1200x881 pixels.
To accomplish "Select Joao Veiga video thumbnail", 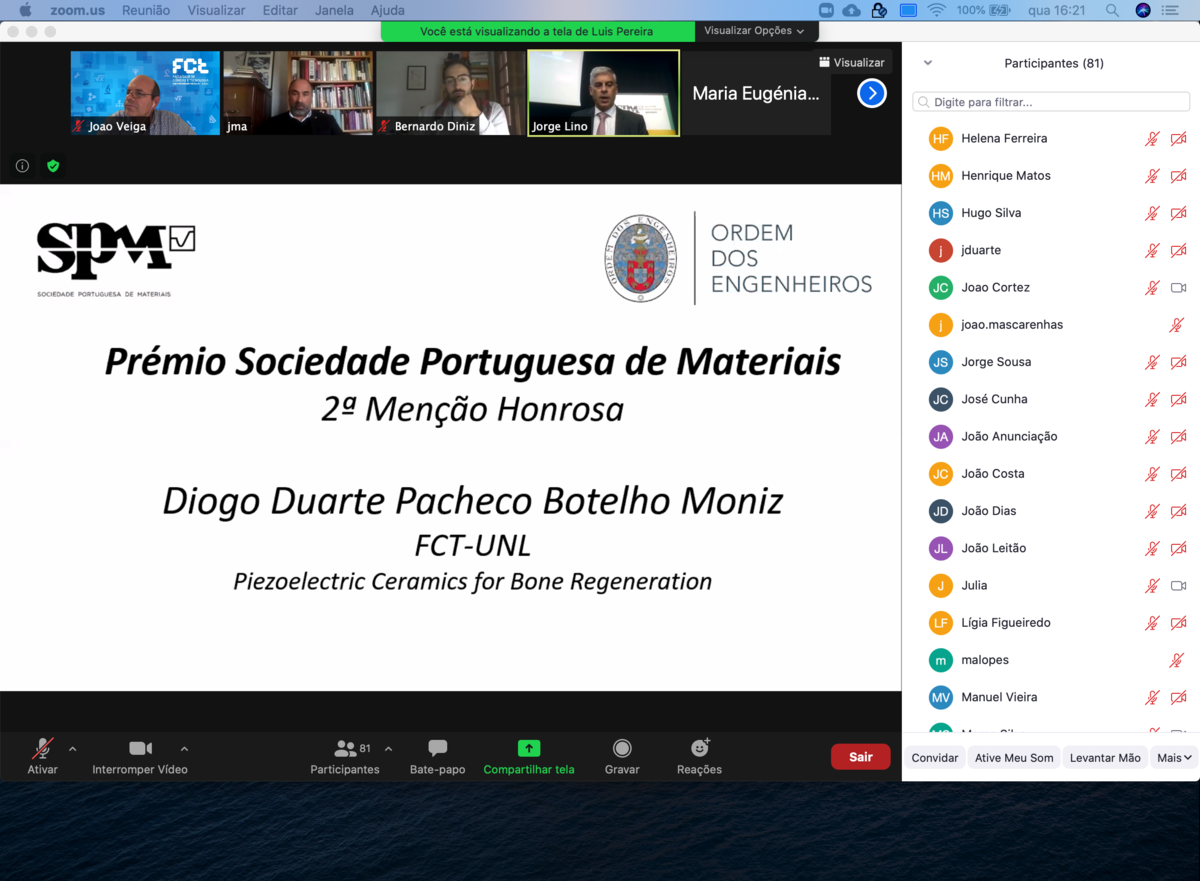I will [145, 93].
